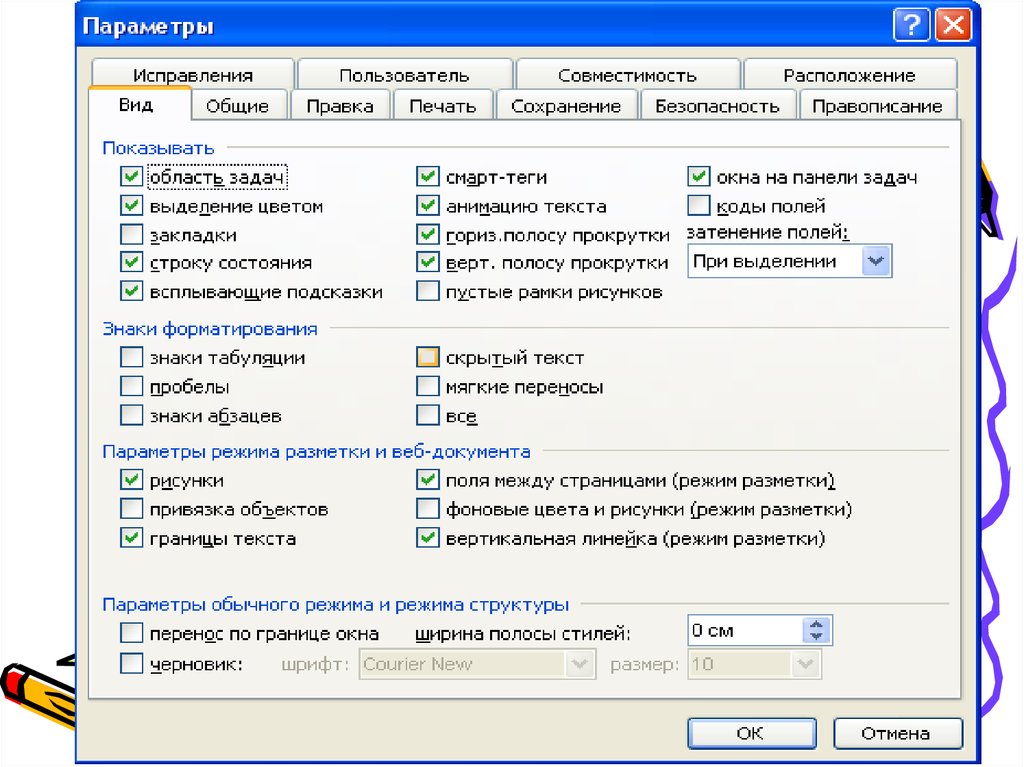Click the help question mark icon

pos(911,25)
